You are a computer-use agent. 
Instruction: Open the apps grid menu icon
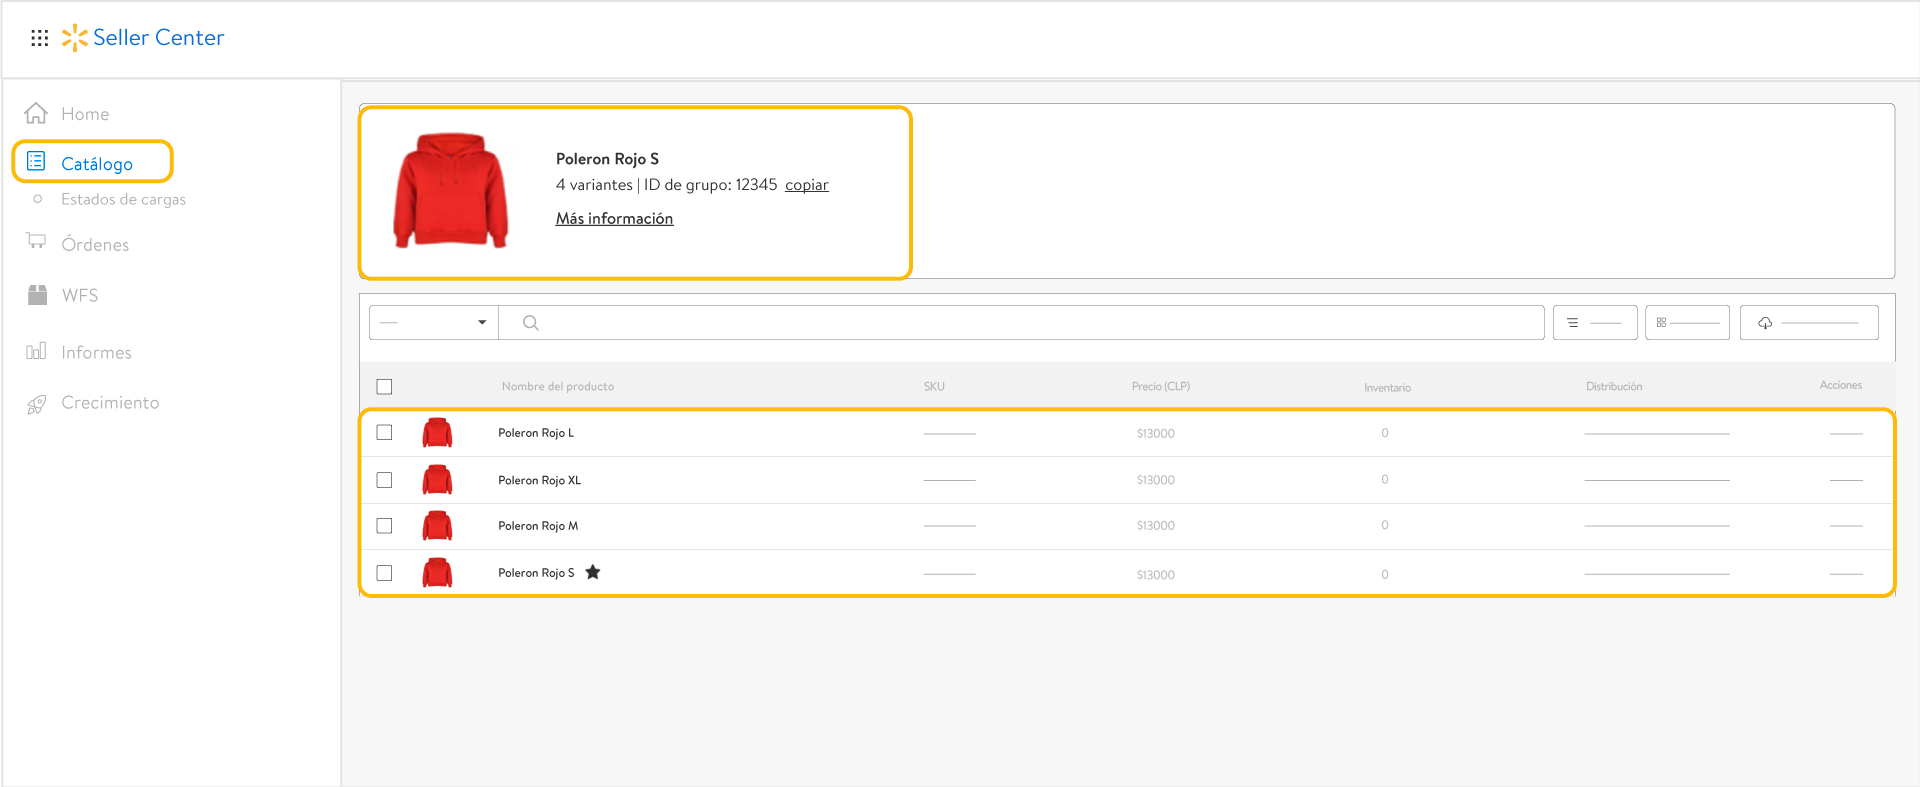tap(39, 38)
